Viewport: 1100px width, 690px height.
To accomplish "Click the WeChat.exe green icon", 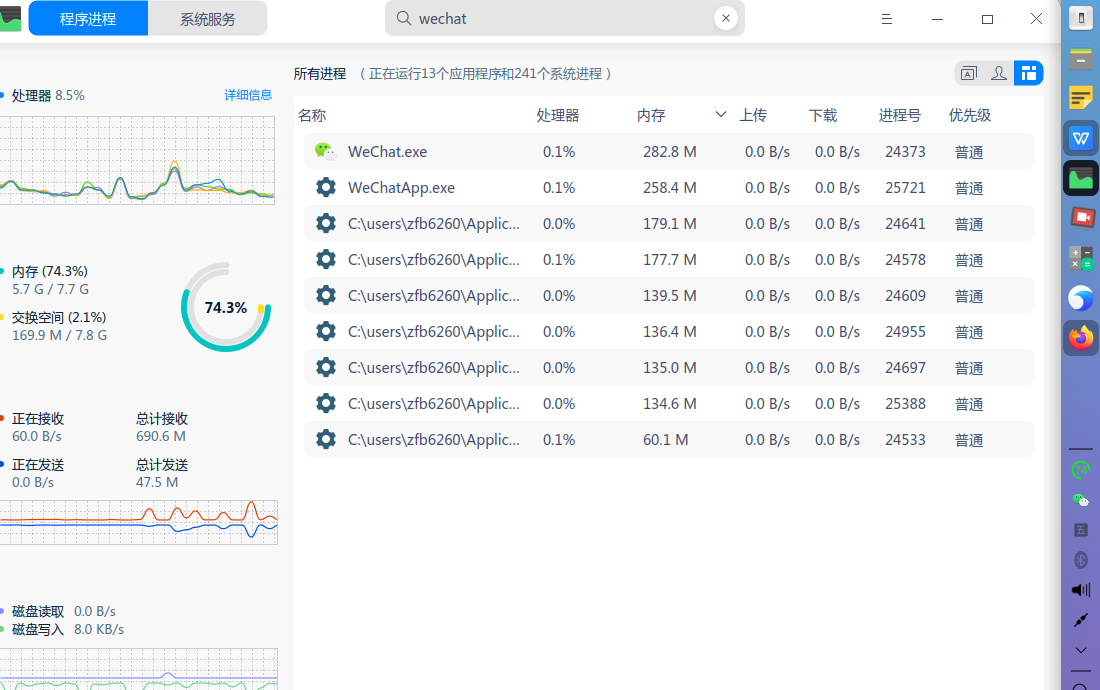I will coord(325,151).
